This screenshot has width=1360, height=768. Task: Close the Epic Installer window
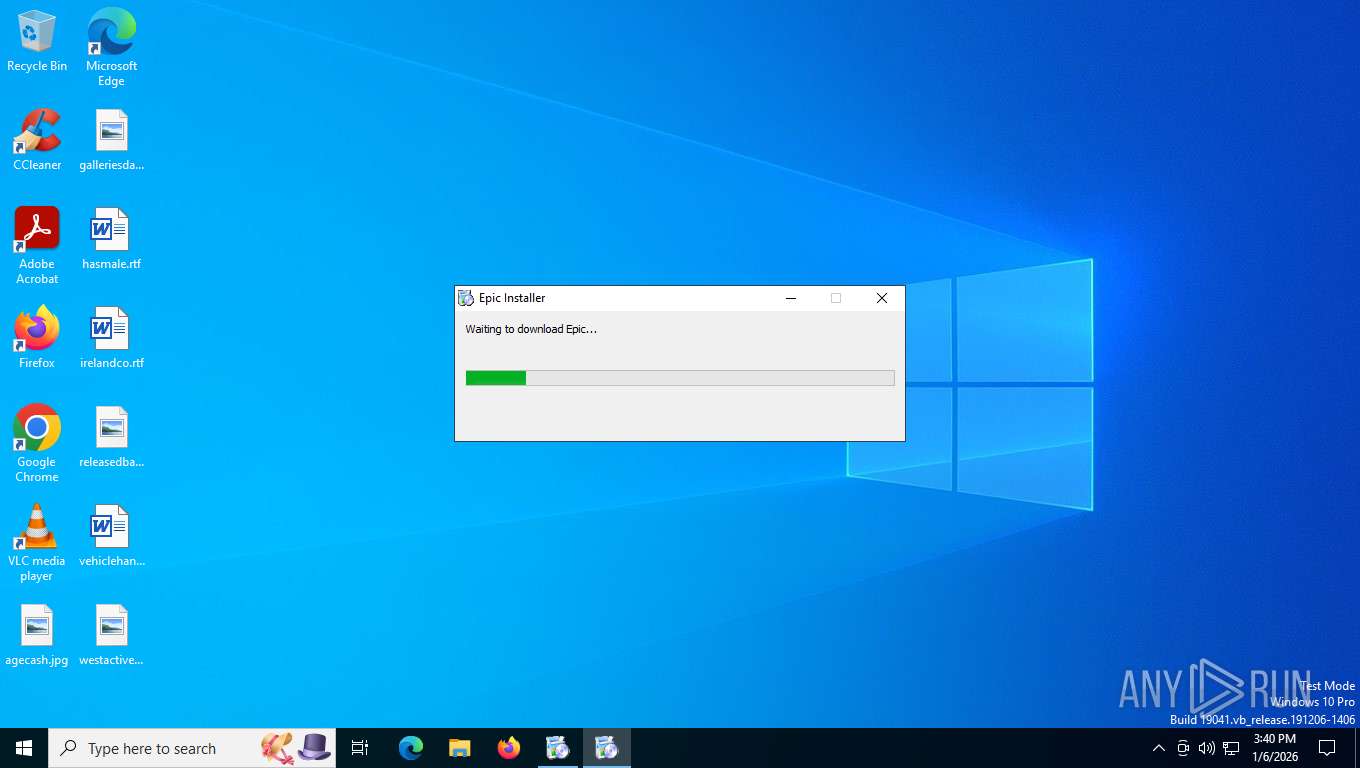[881, 298]
